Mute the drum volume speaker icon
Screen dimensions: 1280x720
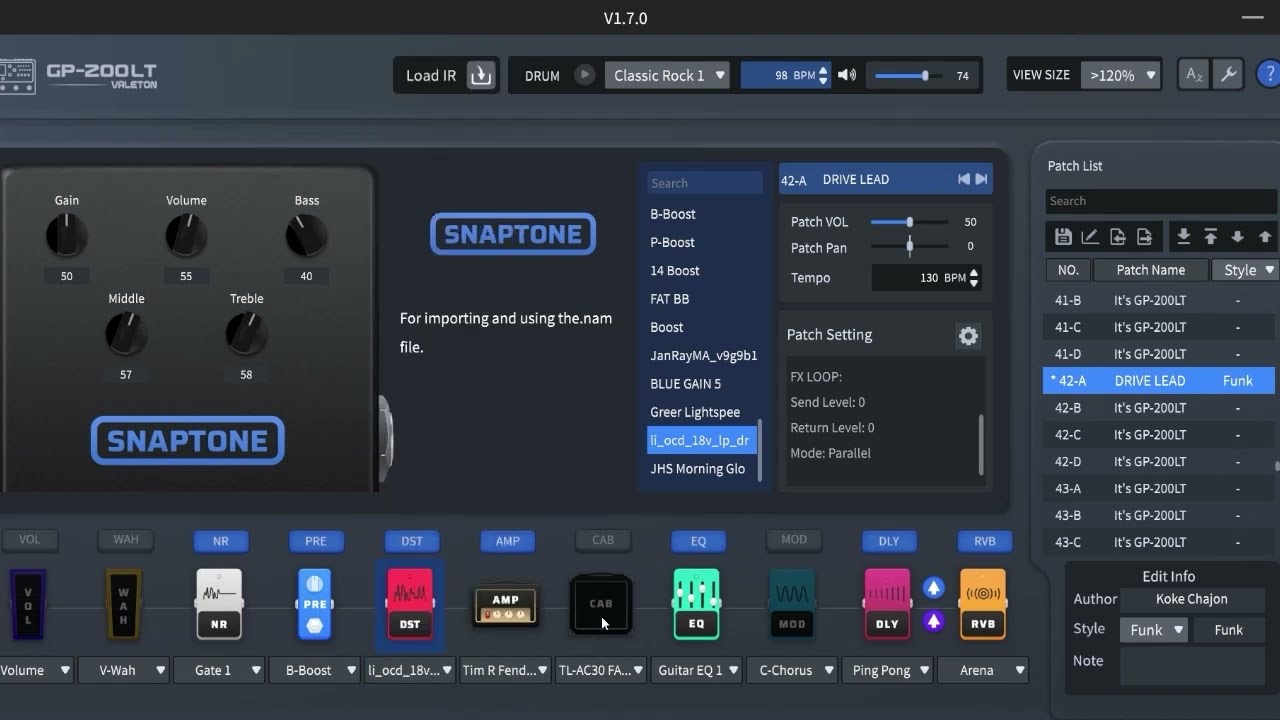(x=847, y=75)
